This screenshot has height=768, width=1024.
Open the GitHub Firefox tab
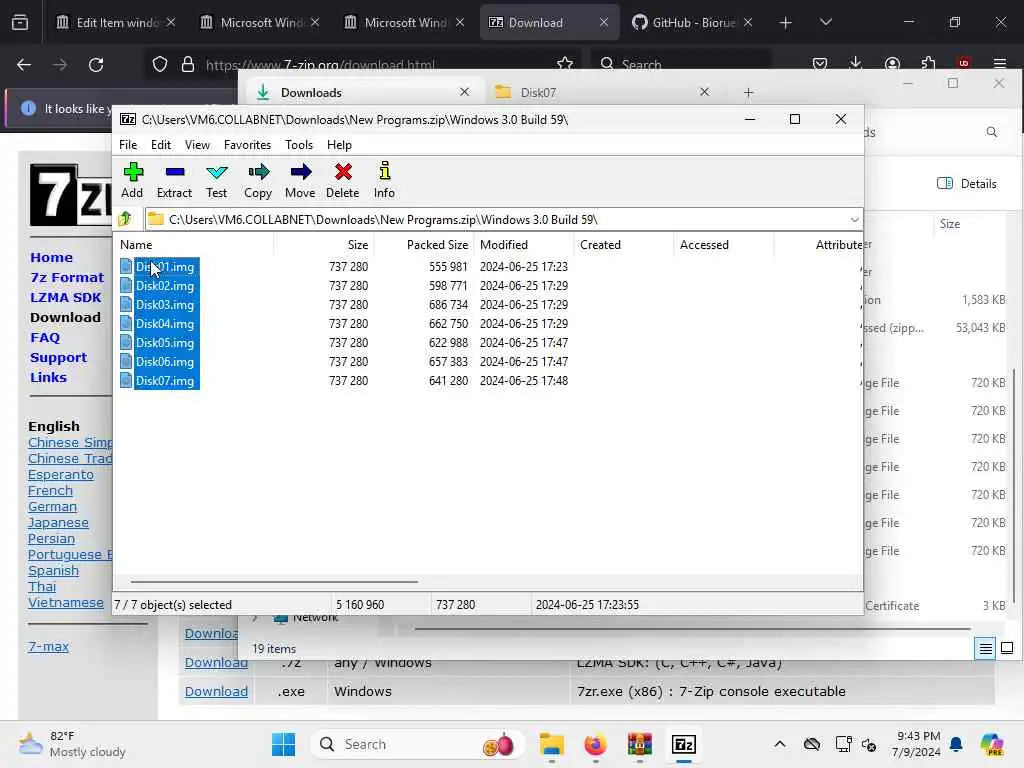click(x=692, y=22)
